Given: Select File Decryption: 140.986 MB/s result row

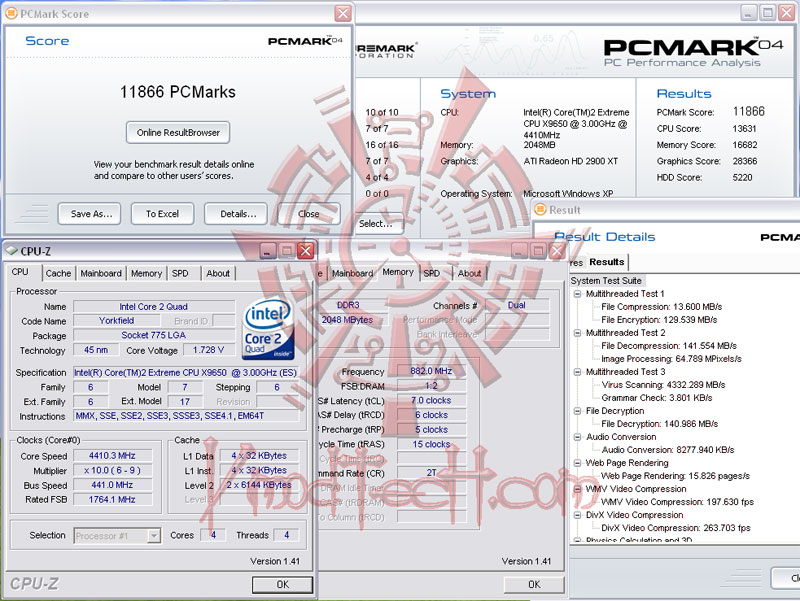Looking at the screenshot, I should click(x=660, y=424).
